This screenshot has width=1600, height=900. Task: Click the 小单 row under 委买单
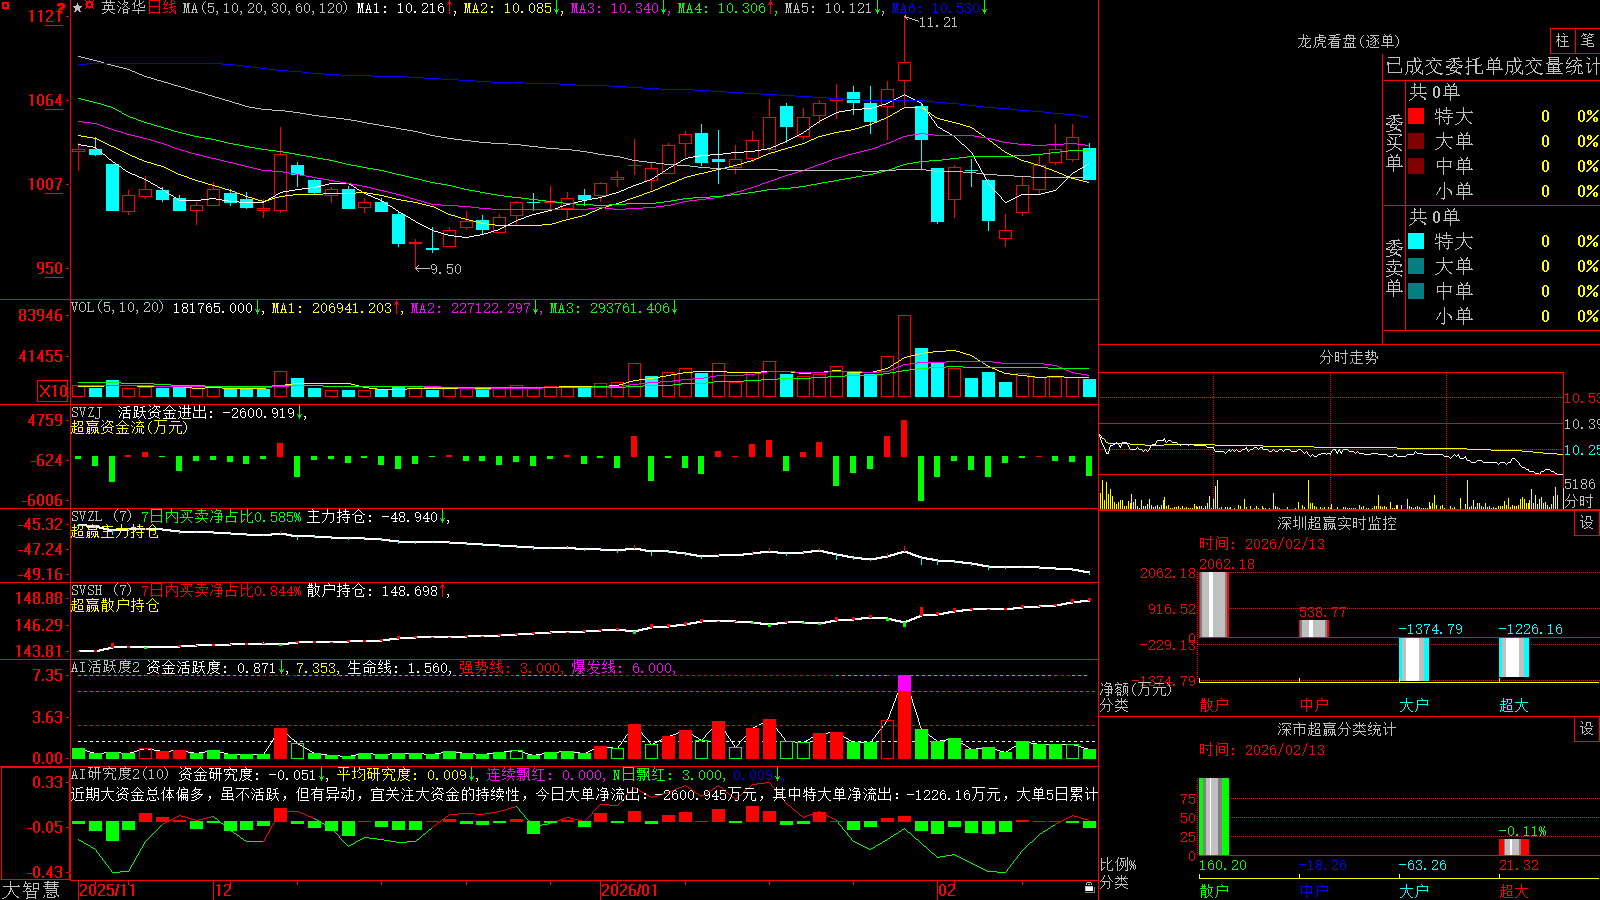(1503, 191)
